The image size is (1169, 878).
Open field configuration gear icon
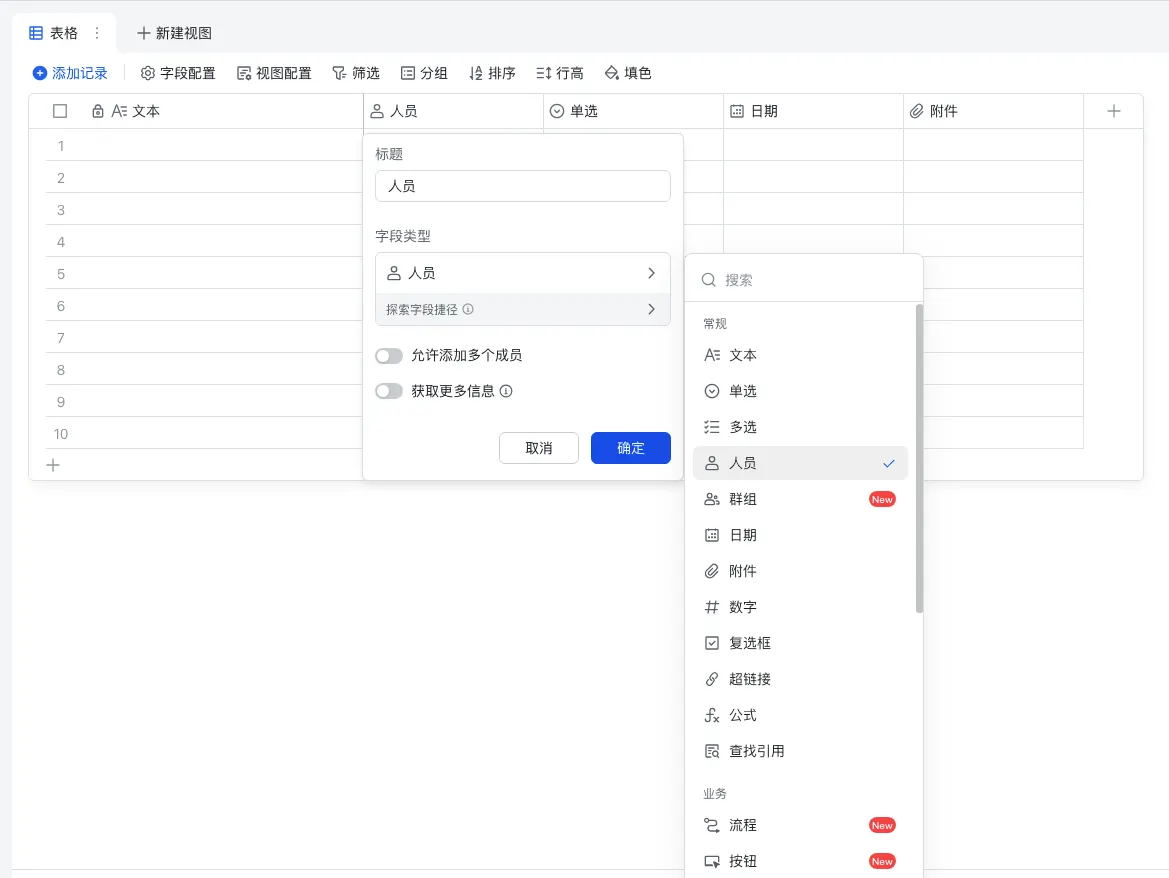tap(148, 73)
